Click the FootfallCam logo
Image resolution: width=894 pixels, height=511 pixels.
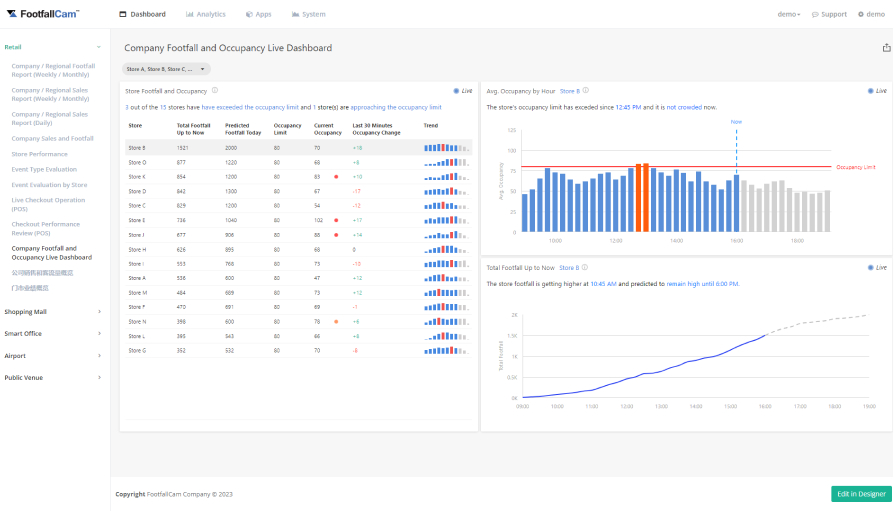pos(42,14)
